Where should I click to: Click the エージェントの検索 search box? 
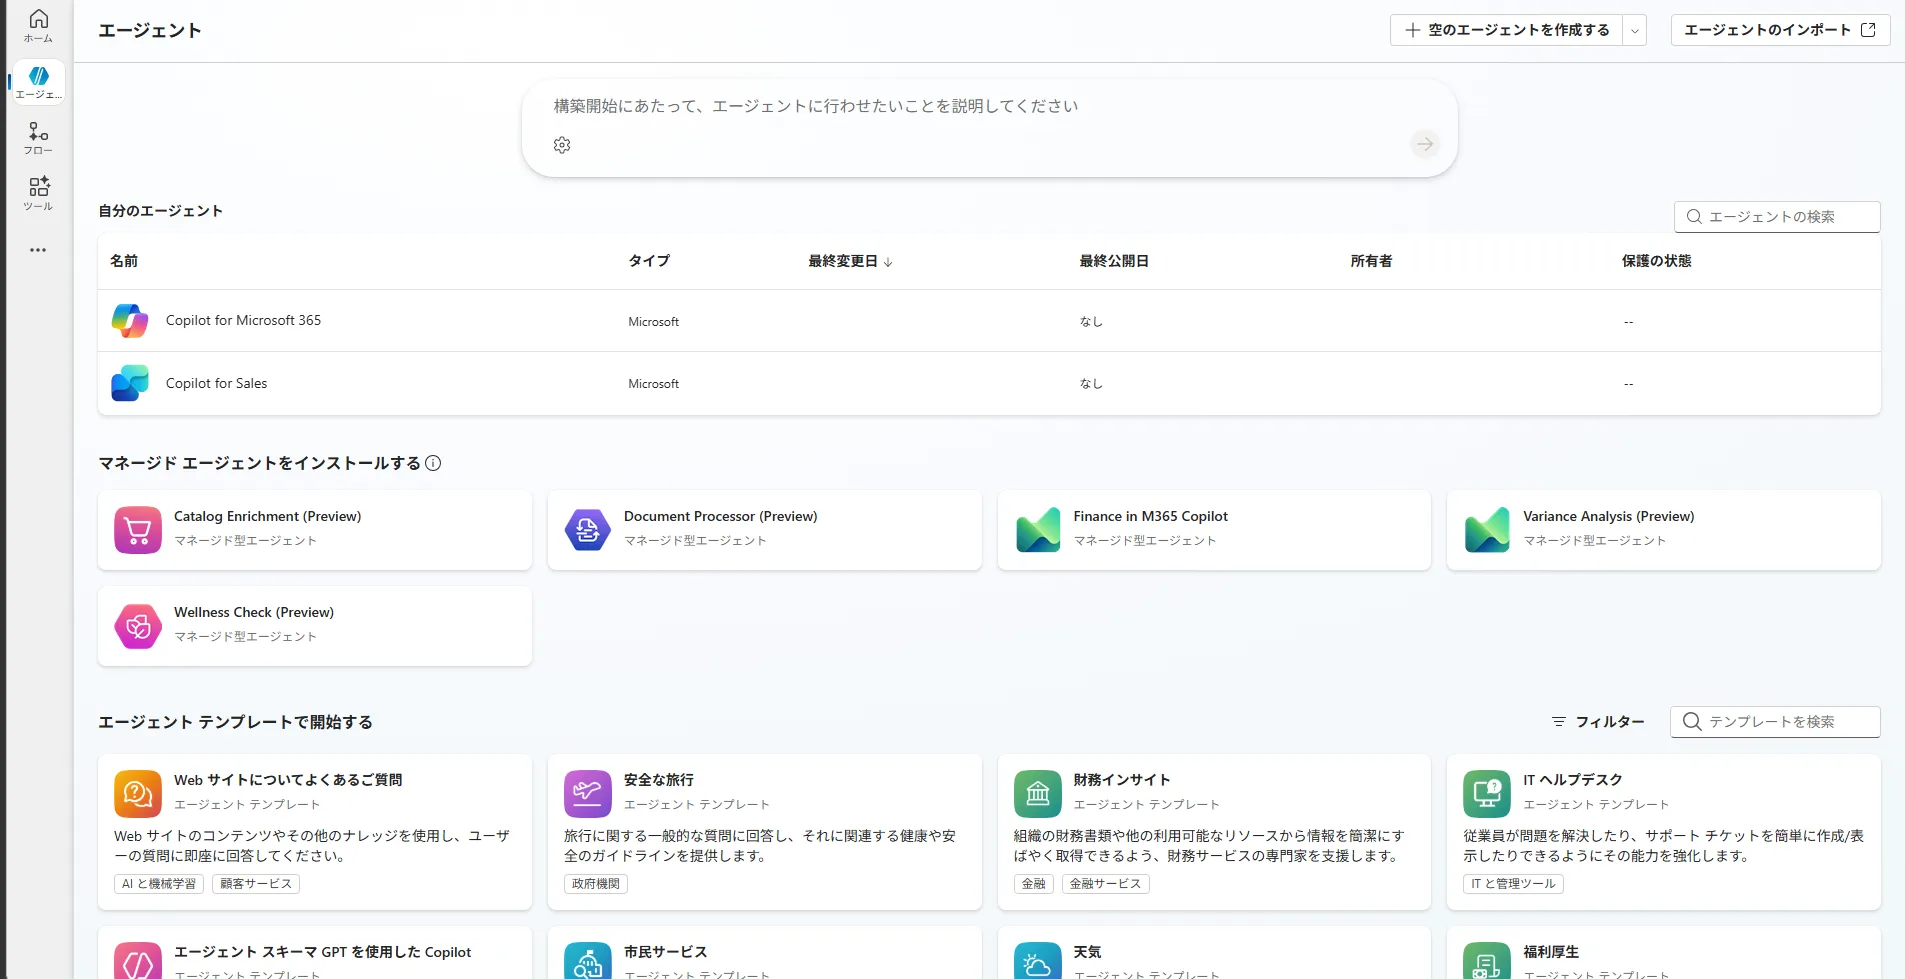(1777, 217)
